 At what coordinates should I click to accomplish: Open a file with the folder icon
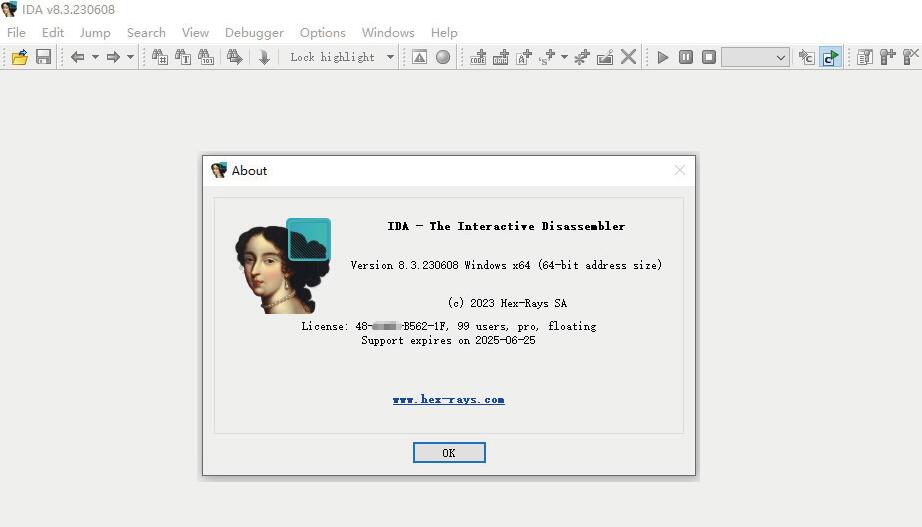(x=19, y=57)
